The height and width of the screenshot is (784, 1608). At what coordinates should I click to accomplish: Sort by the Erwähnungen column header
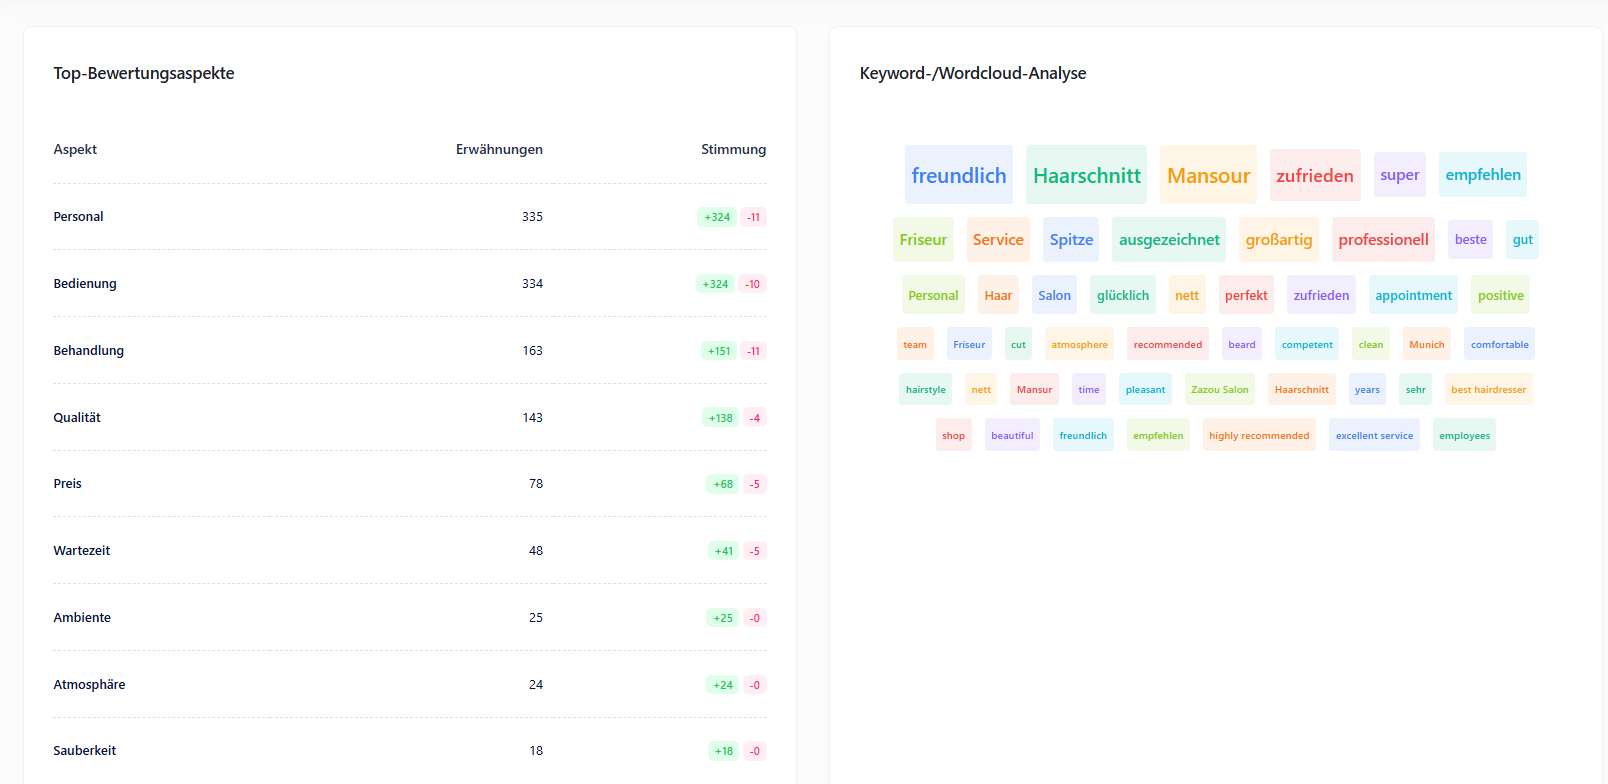click(499, 150)
